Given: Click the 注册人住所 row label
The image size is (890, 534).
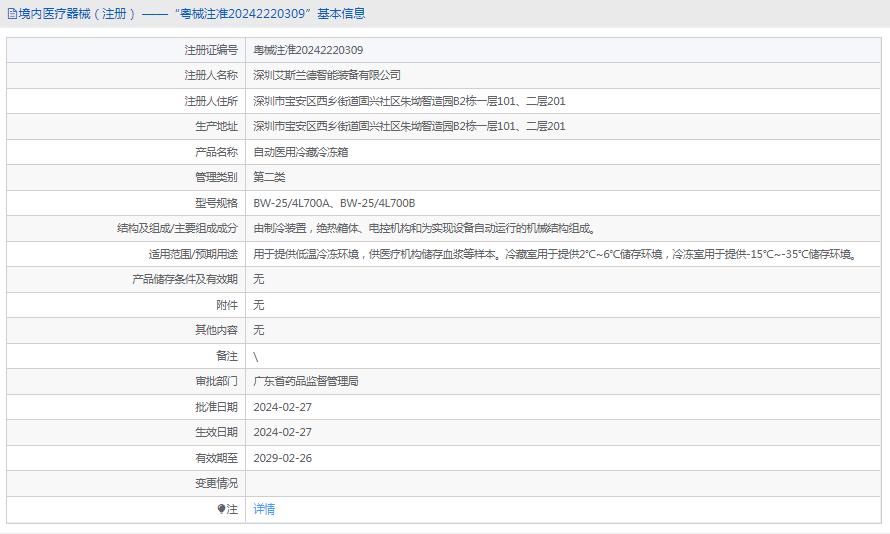Looking at the screenshot, I should coord(211,102).
